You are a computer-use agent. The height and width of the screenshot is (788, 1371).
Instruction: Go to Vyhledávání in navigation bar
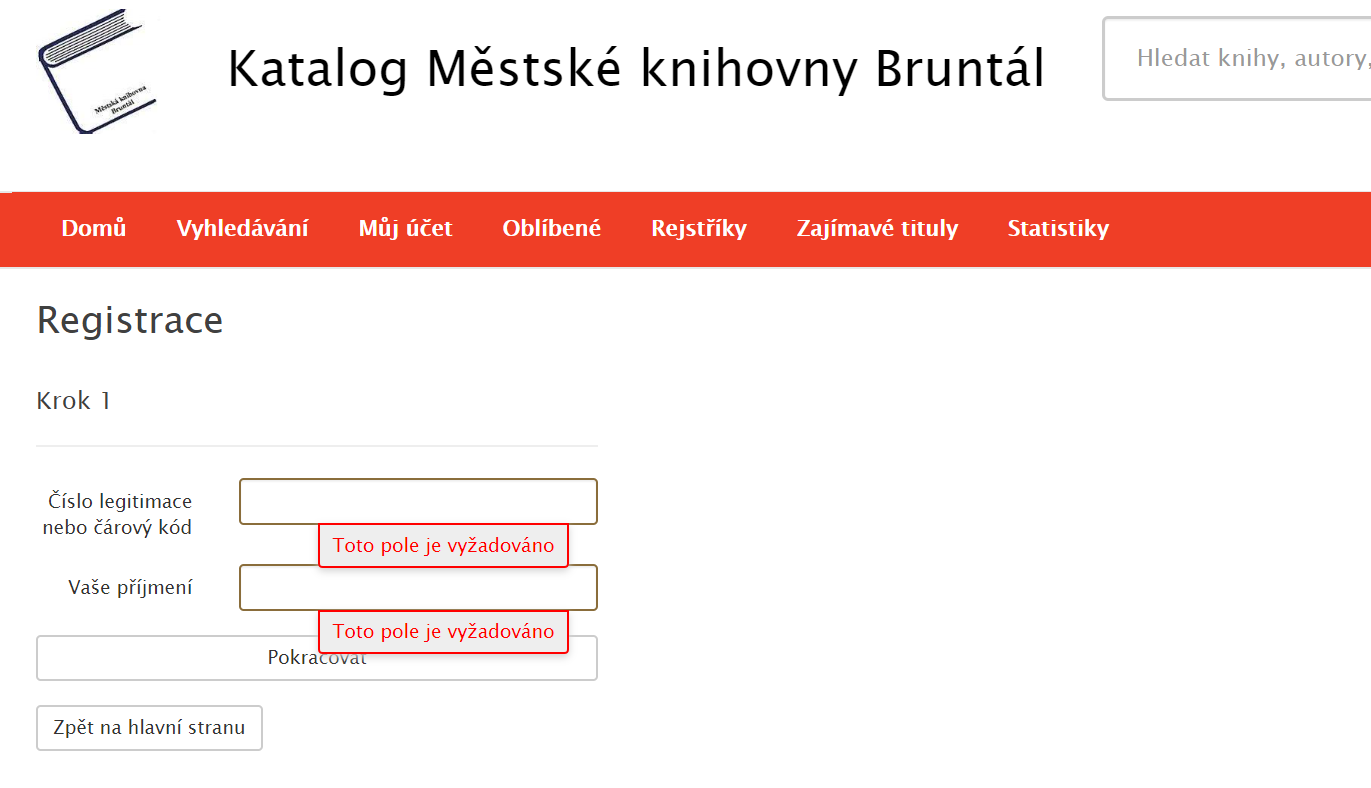tap(243, 228)
